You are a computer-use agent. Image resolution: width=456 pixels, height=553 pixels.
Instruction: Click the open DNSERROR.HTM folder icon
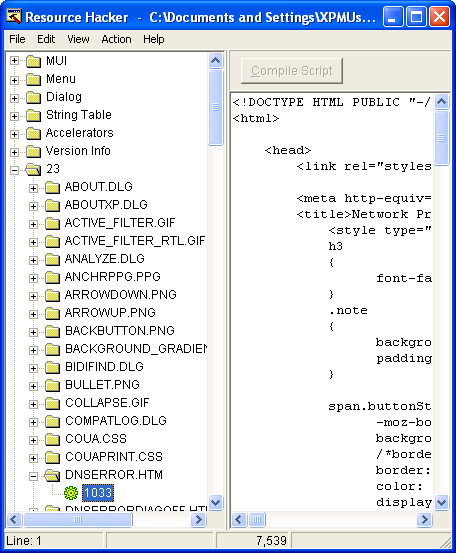pyautogui.click(x=53, y=475)
